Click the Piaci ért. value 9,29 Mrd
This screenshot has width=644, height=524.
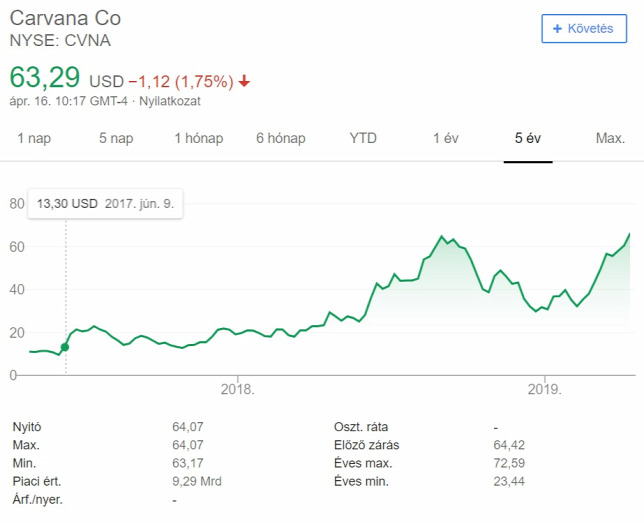(197, 481)
